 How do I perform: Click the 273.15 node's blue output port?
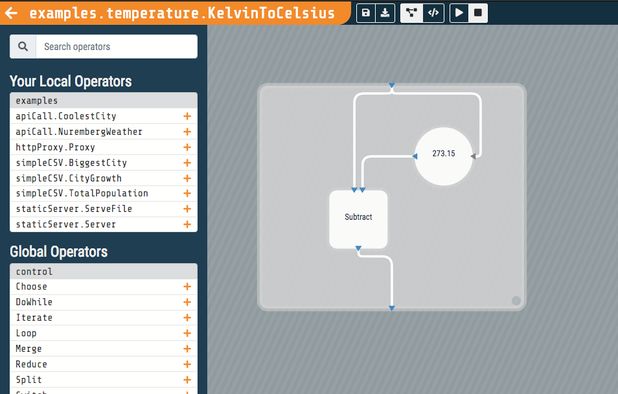[415, 156]
